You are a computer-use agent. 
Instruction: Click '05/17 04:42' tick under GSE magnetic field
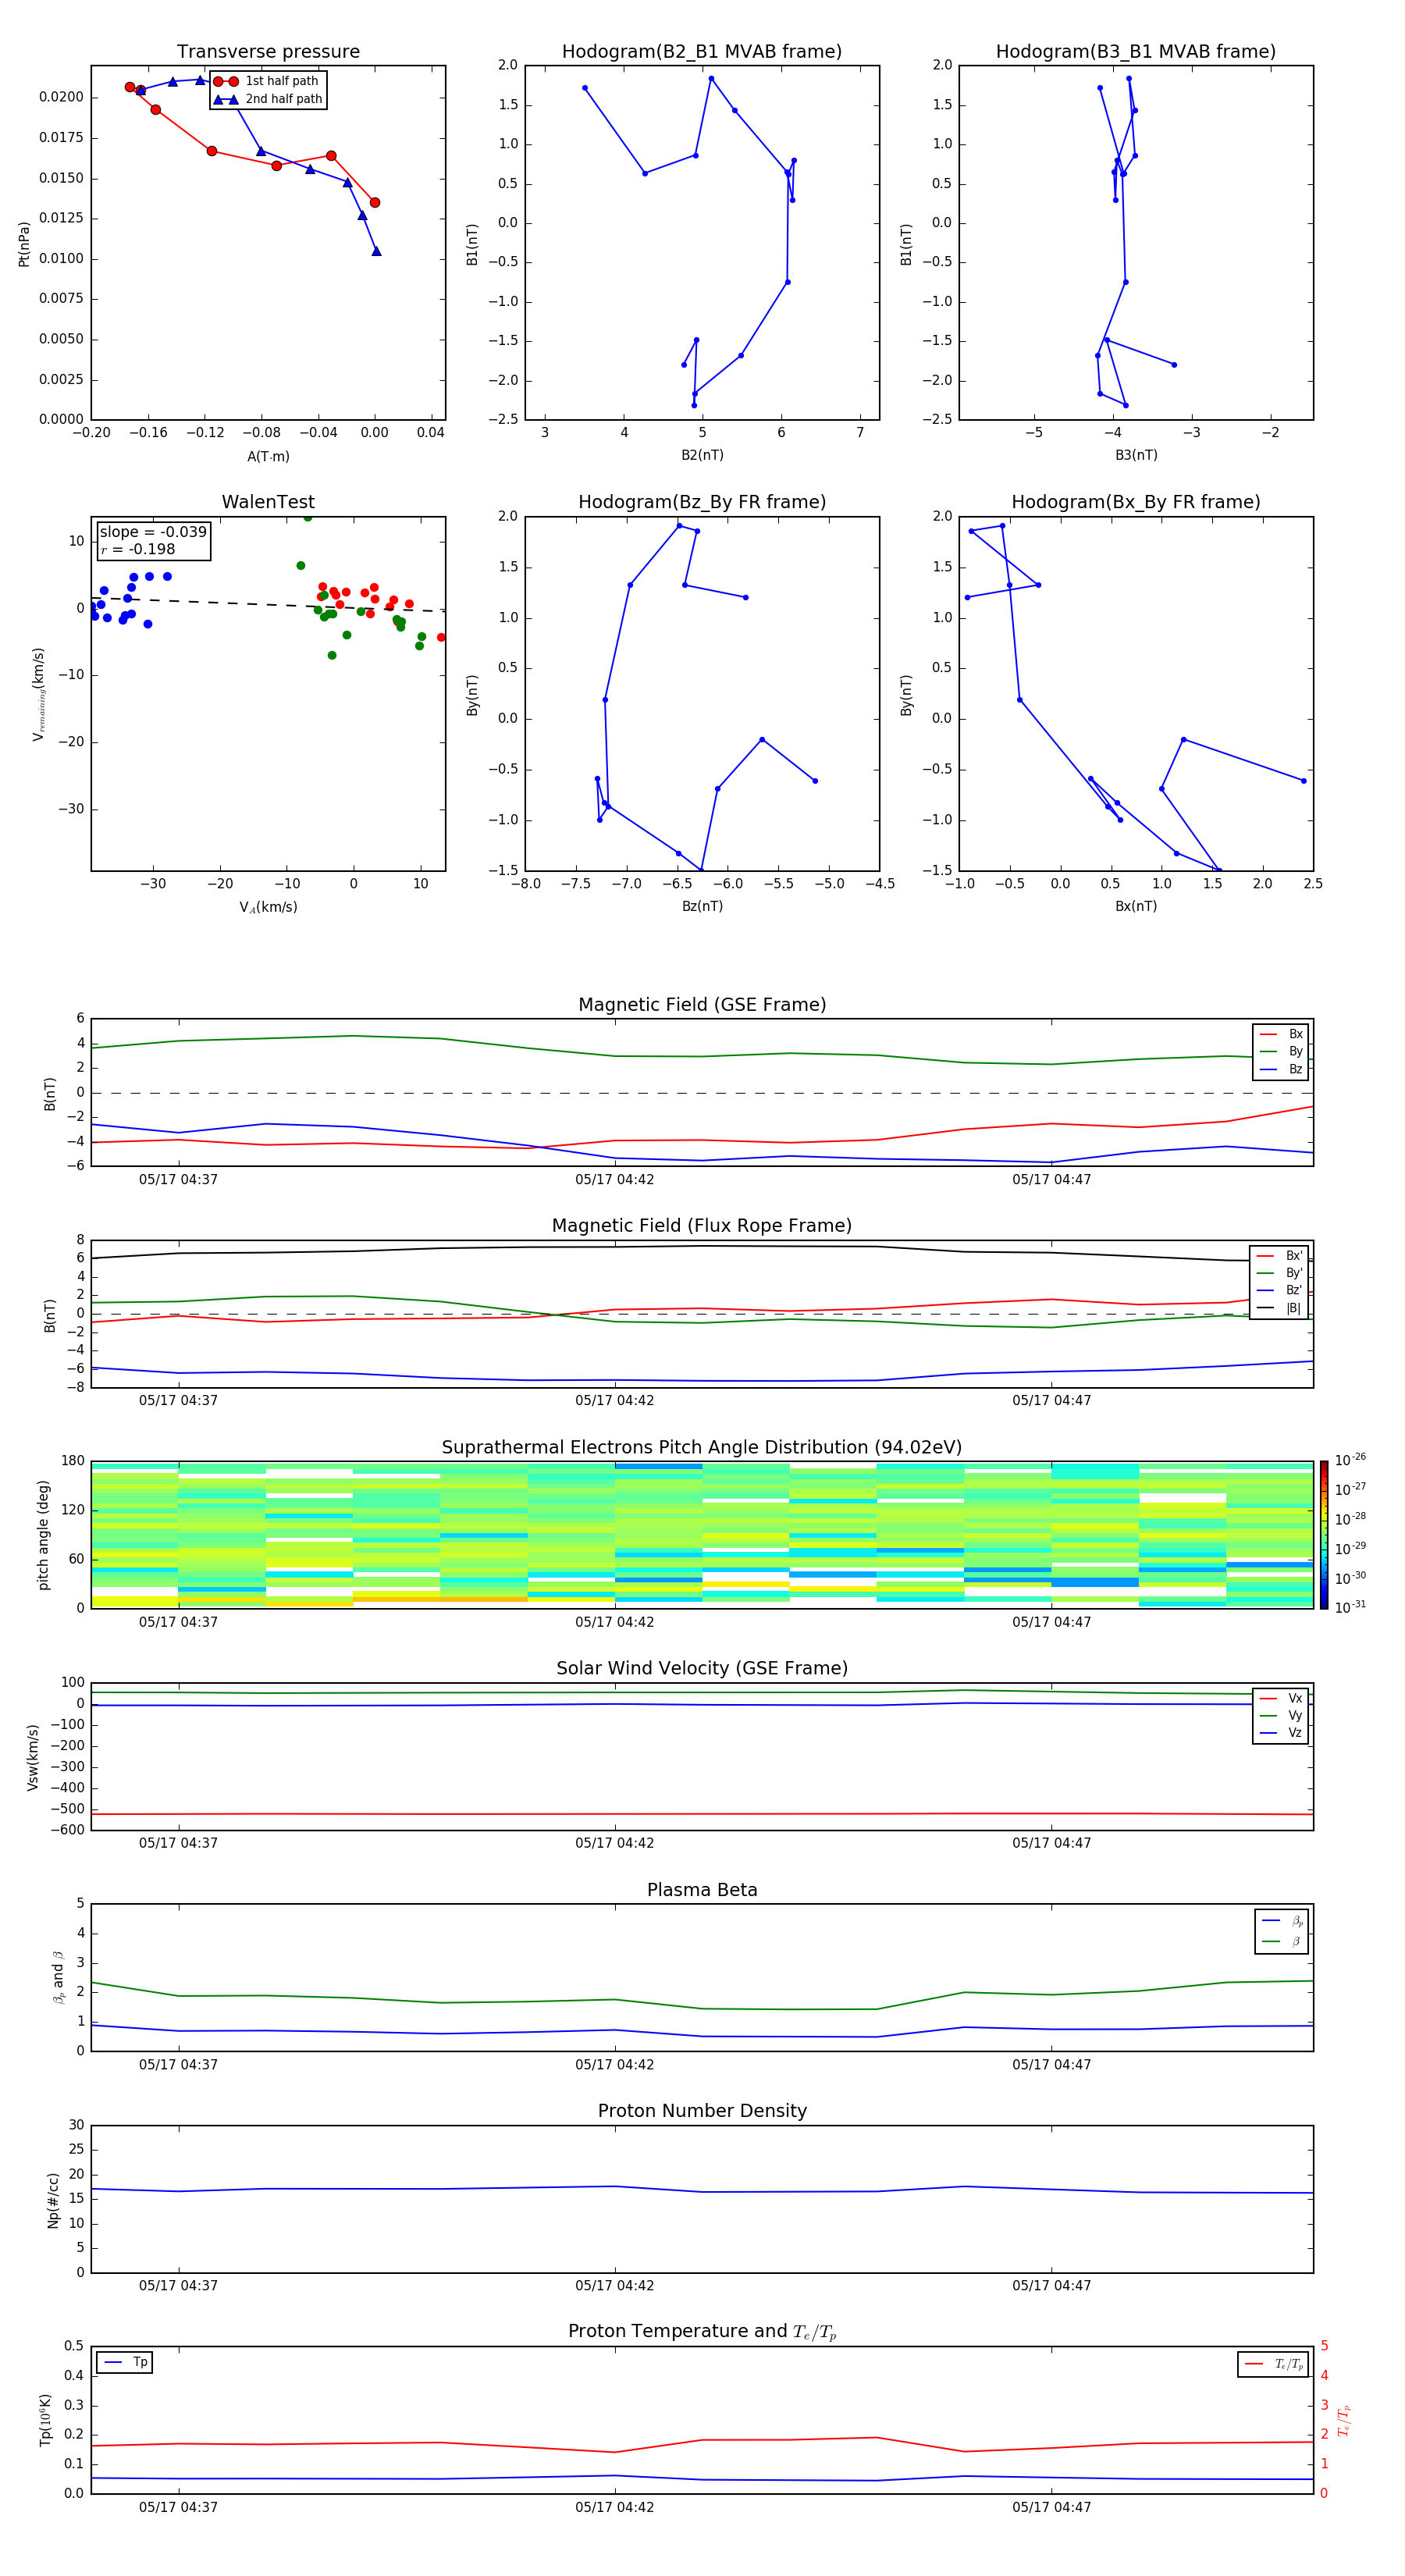click(614, 1180)
